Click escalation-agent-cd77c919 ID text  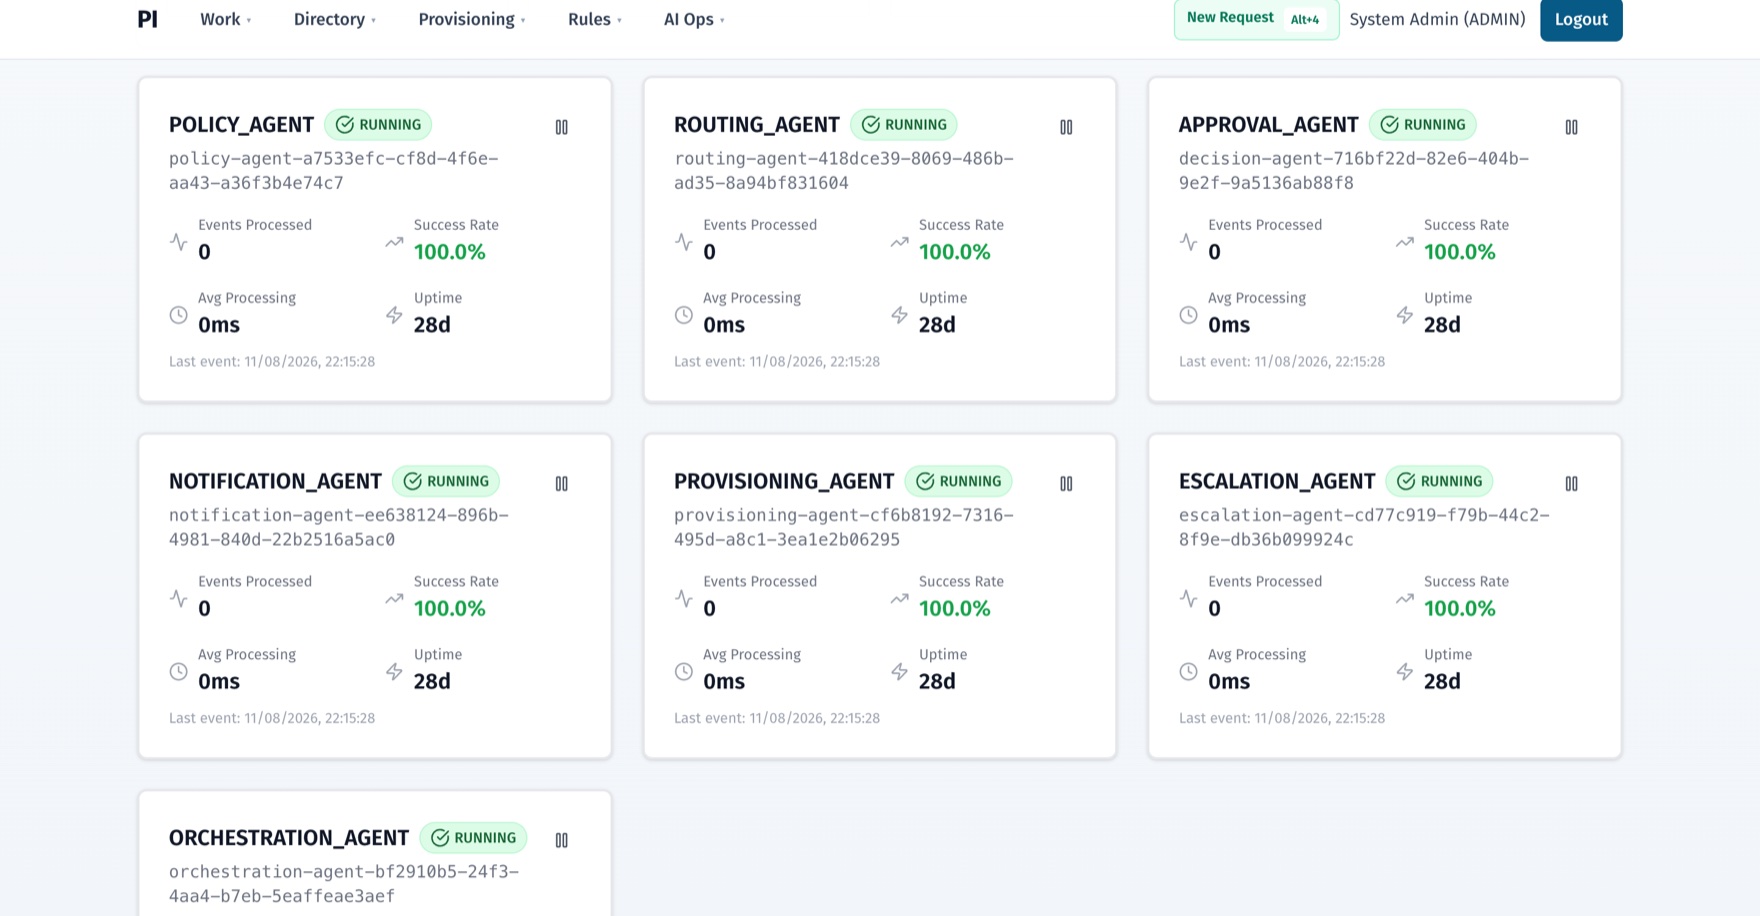(x=1364, y=527)
